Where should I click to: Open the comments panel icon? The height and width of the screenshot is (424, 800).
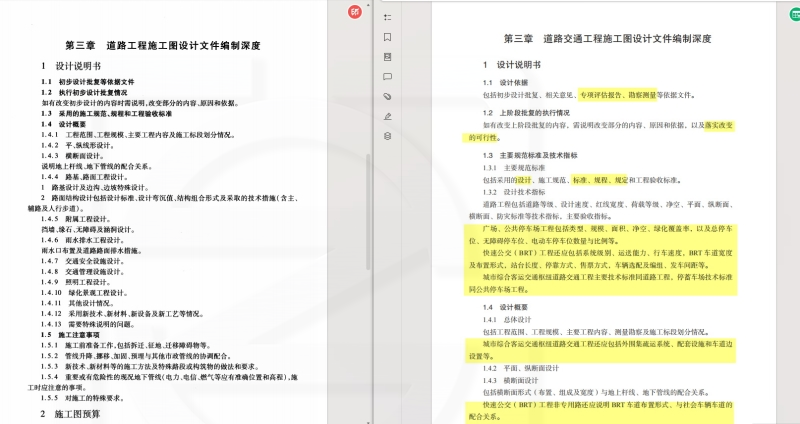[x=387, y=75]
